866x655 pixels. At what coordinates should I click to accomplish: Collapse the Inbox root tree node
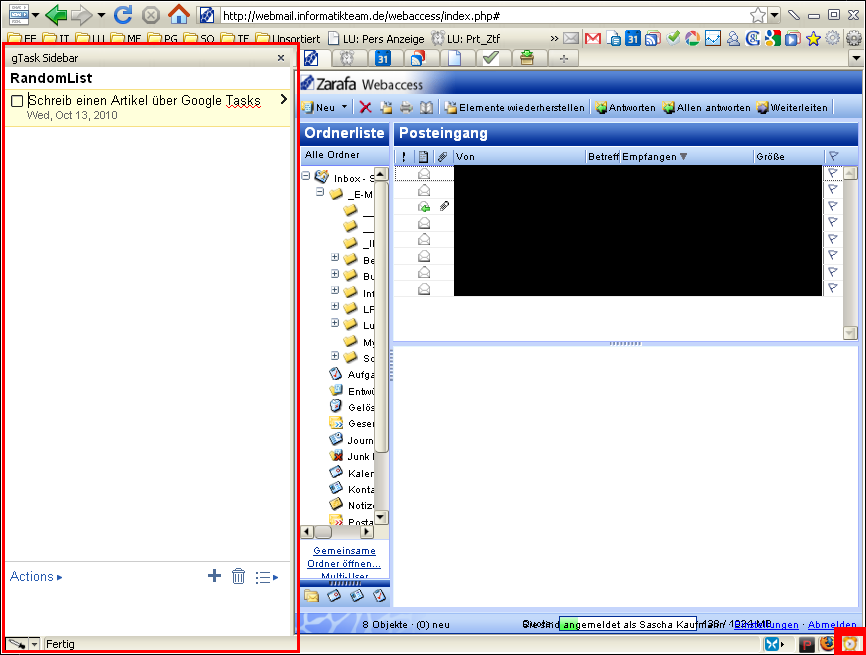click(x=306, y=176)
